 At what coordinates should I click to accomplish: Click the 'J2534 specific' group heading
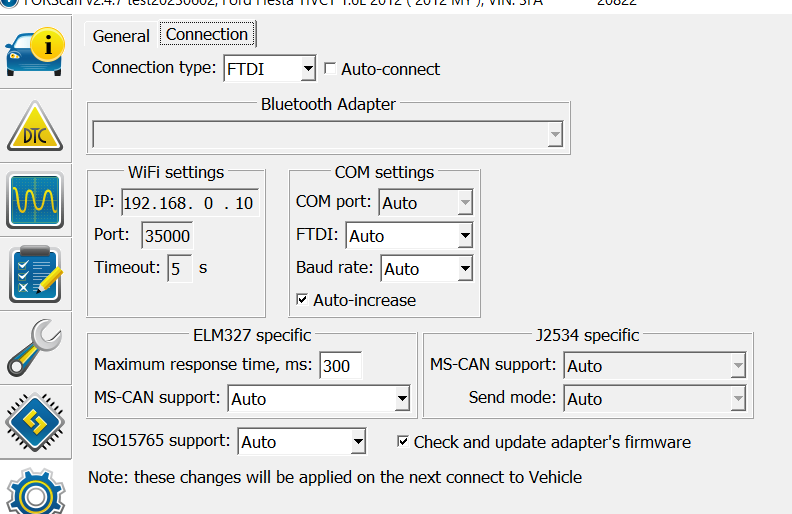coord(587,335)
